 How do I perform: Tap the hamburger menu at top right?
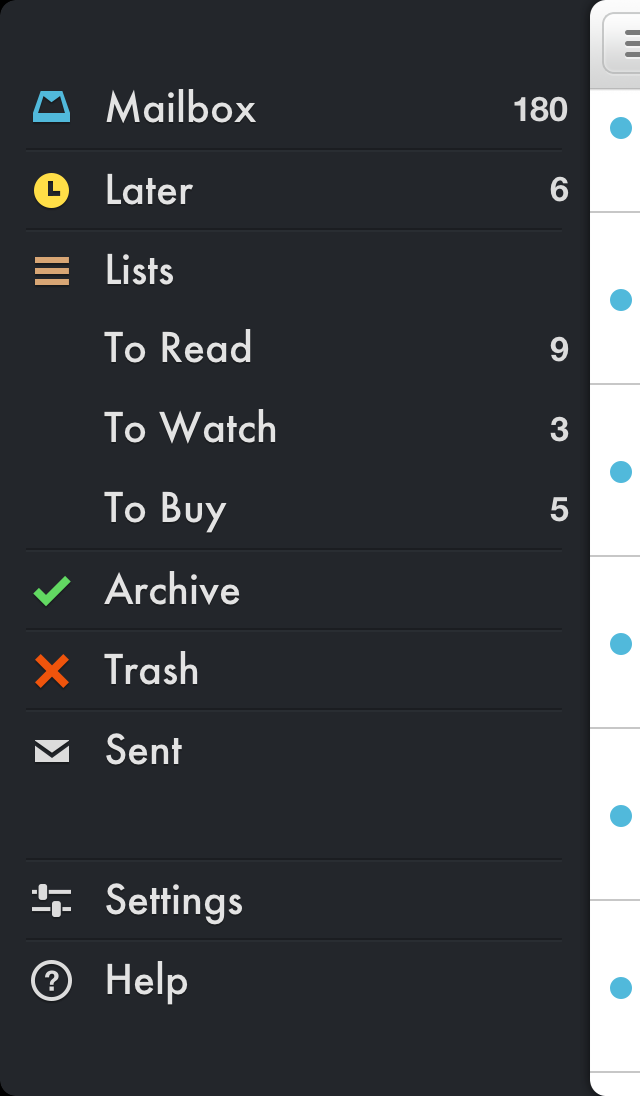click(x=629, y=45)
